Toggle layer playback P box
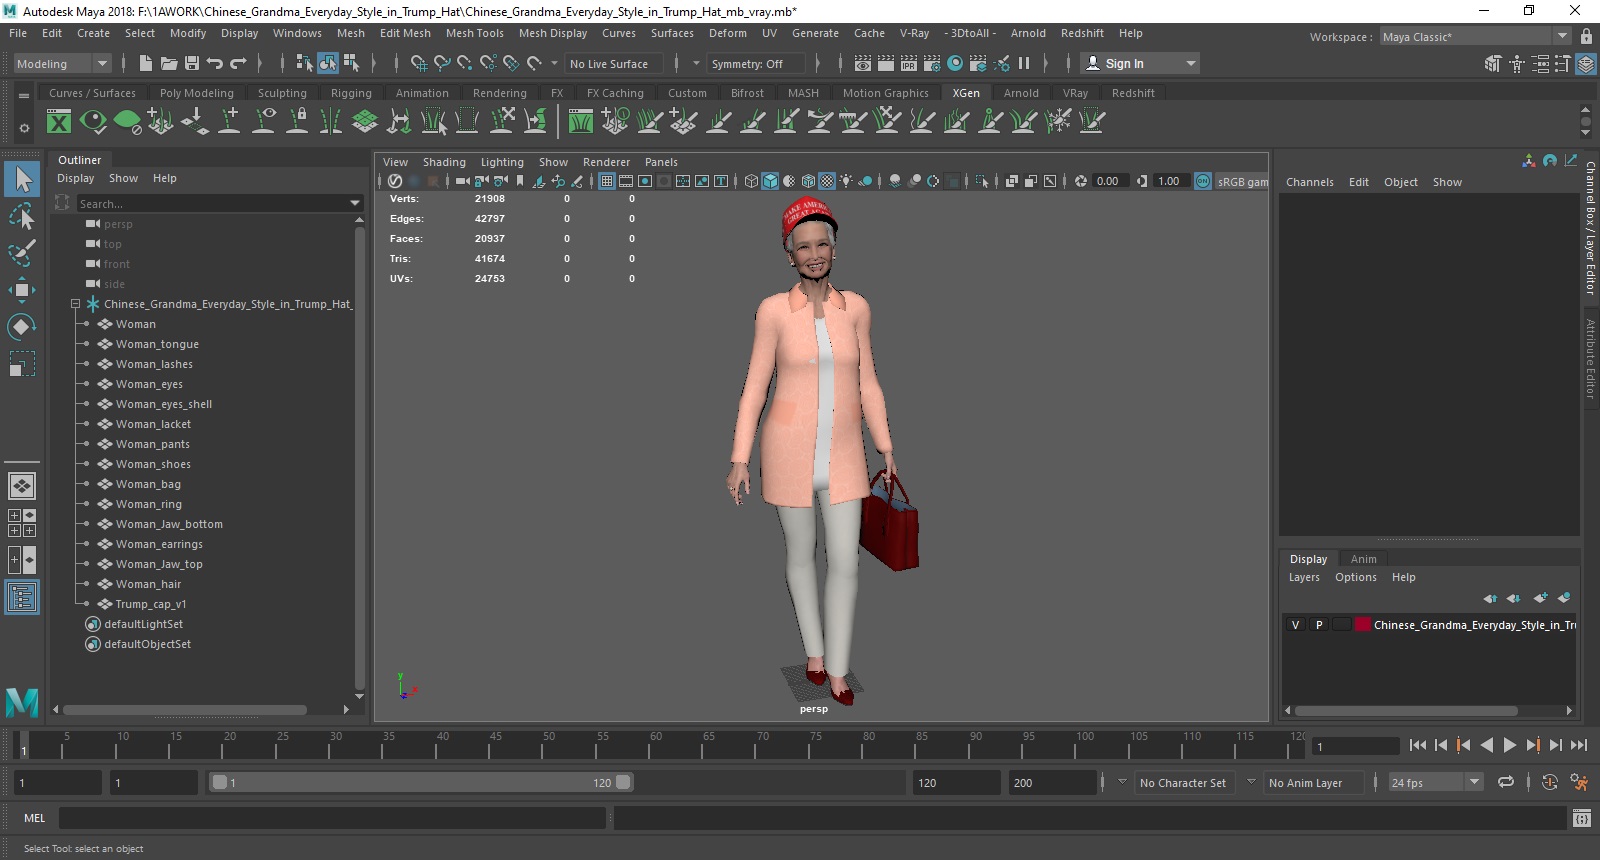This screenshot has height=860, width=1600. tap(1319, 625)
